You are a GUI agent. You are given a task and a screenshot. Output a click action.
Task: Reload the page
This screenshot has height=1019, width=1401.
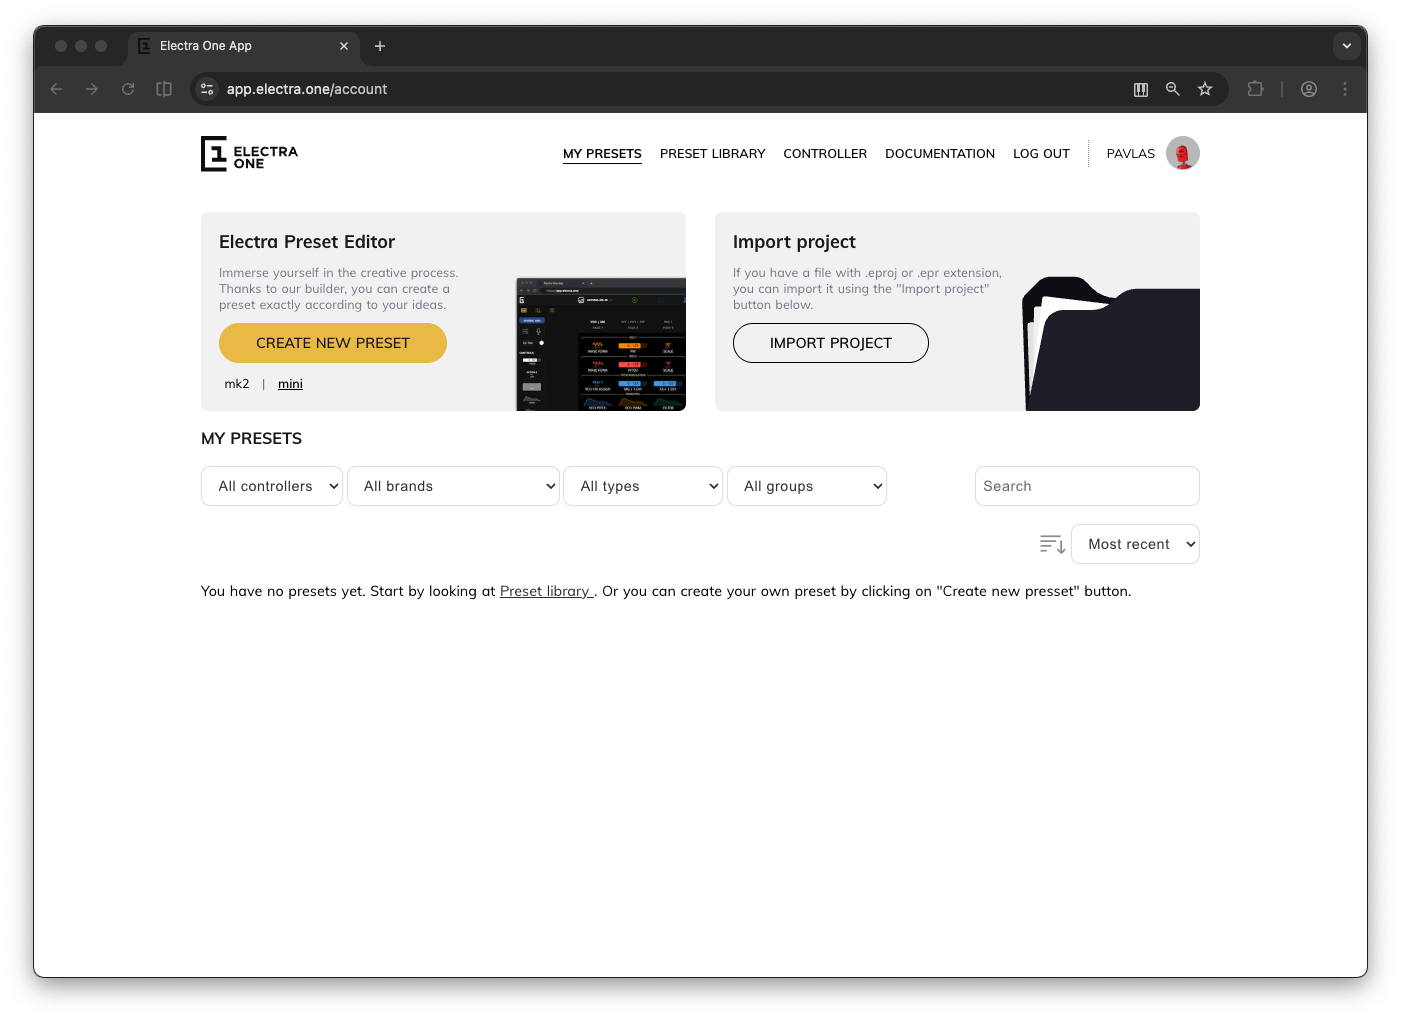pyautogui.click(x=128, y=89)
